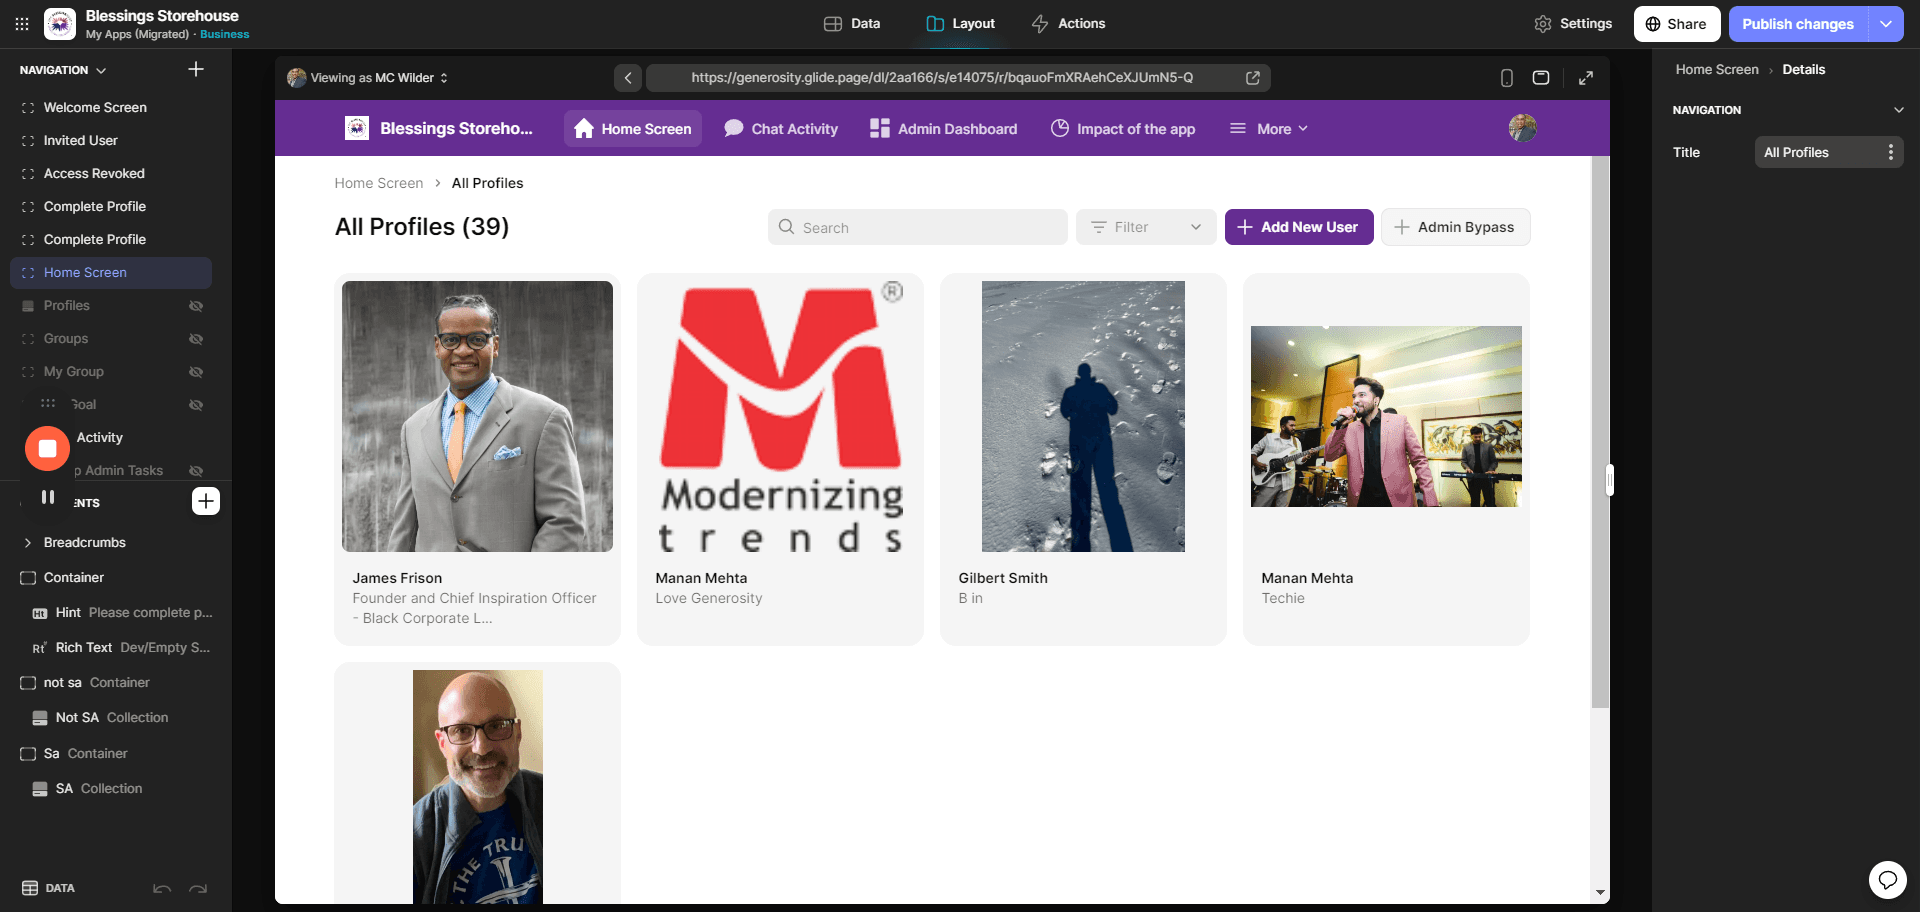The height and width of the screenshot is (912, 1920).
Task: Click the profile Search field
Action: [918, 227]
